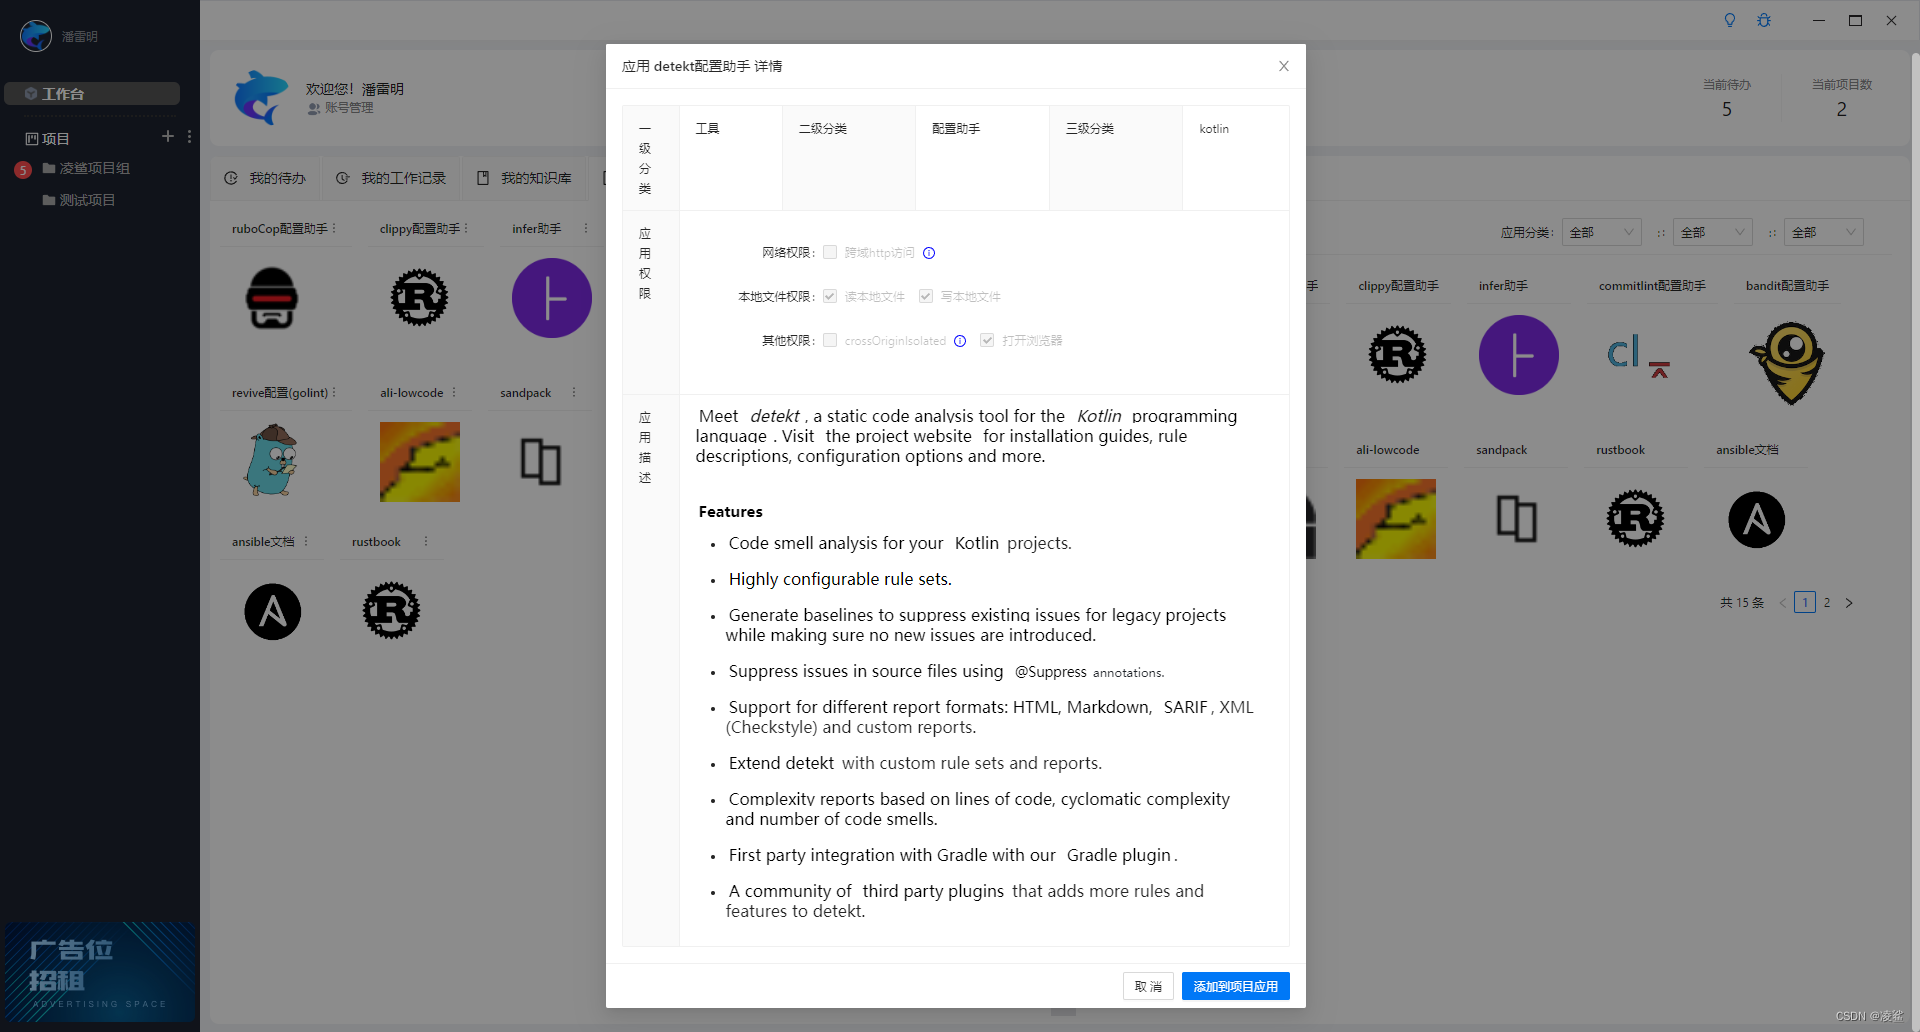Open the ruboCop配置助手 app icon
1920x1032 pixels.
(x=272, y=298)
